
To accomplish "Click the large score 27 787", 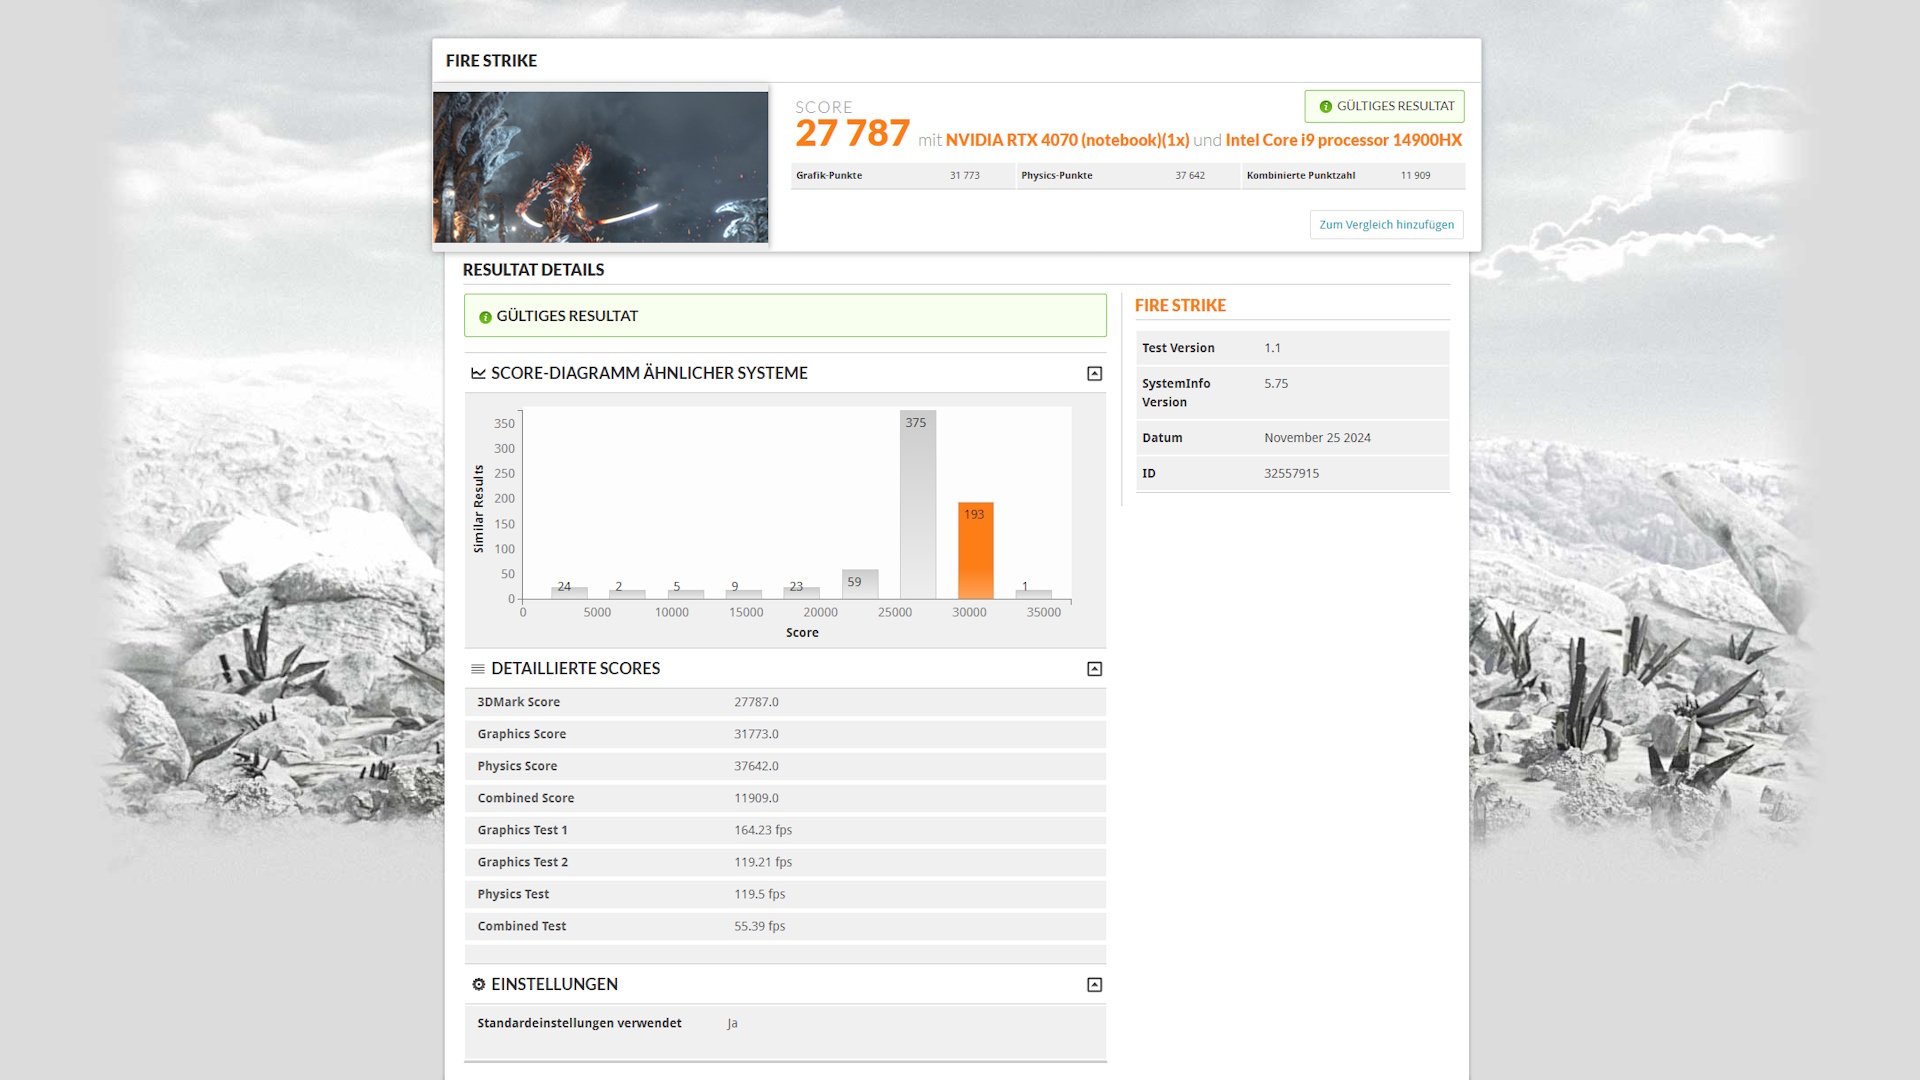I will click(852, 133).
